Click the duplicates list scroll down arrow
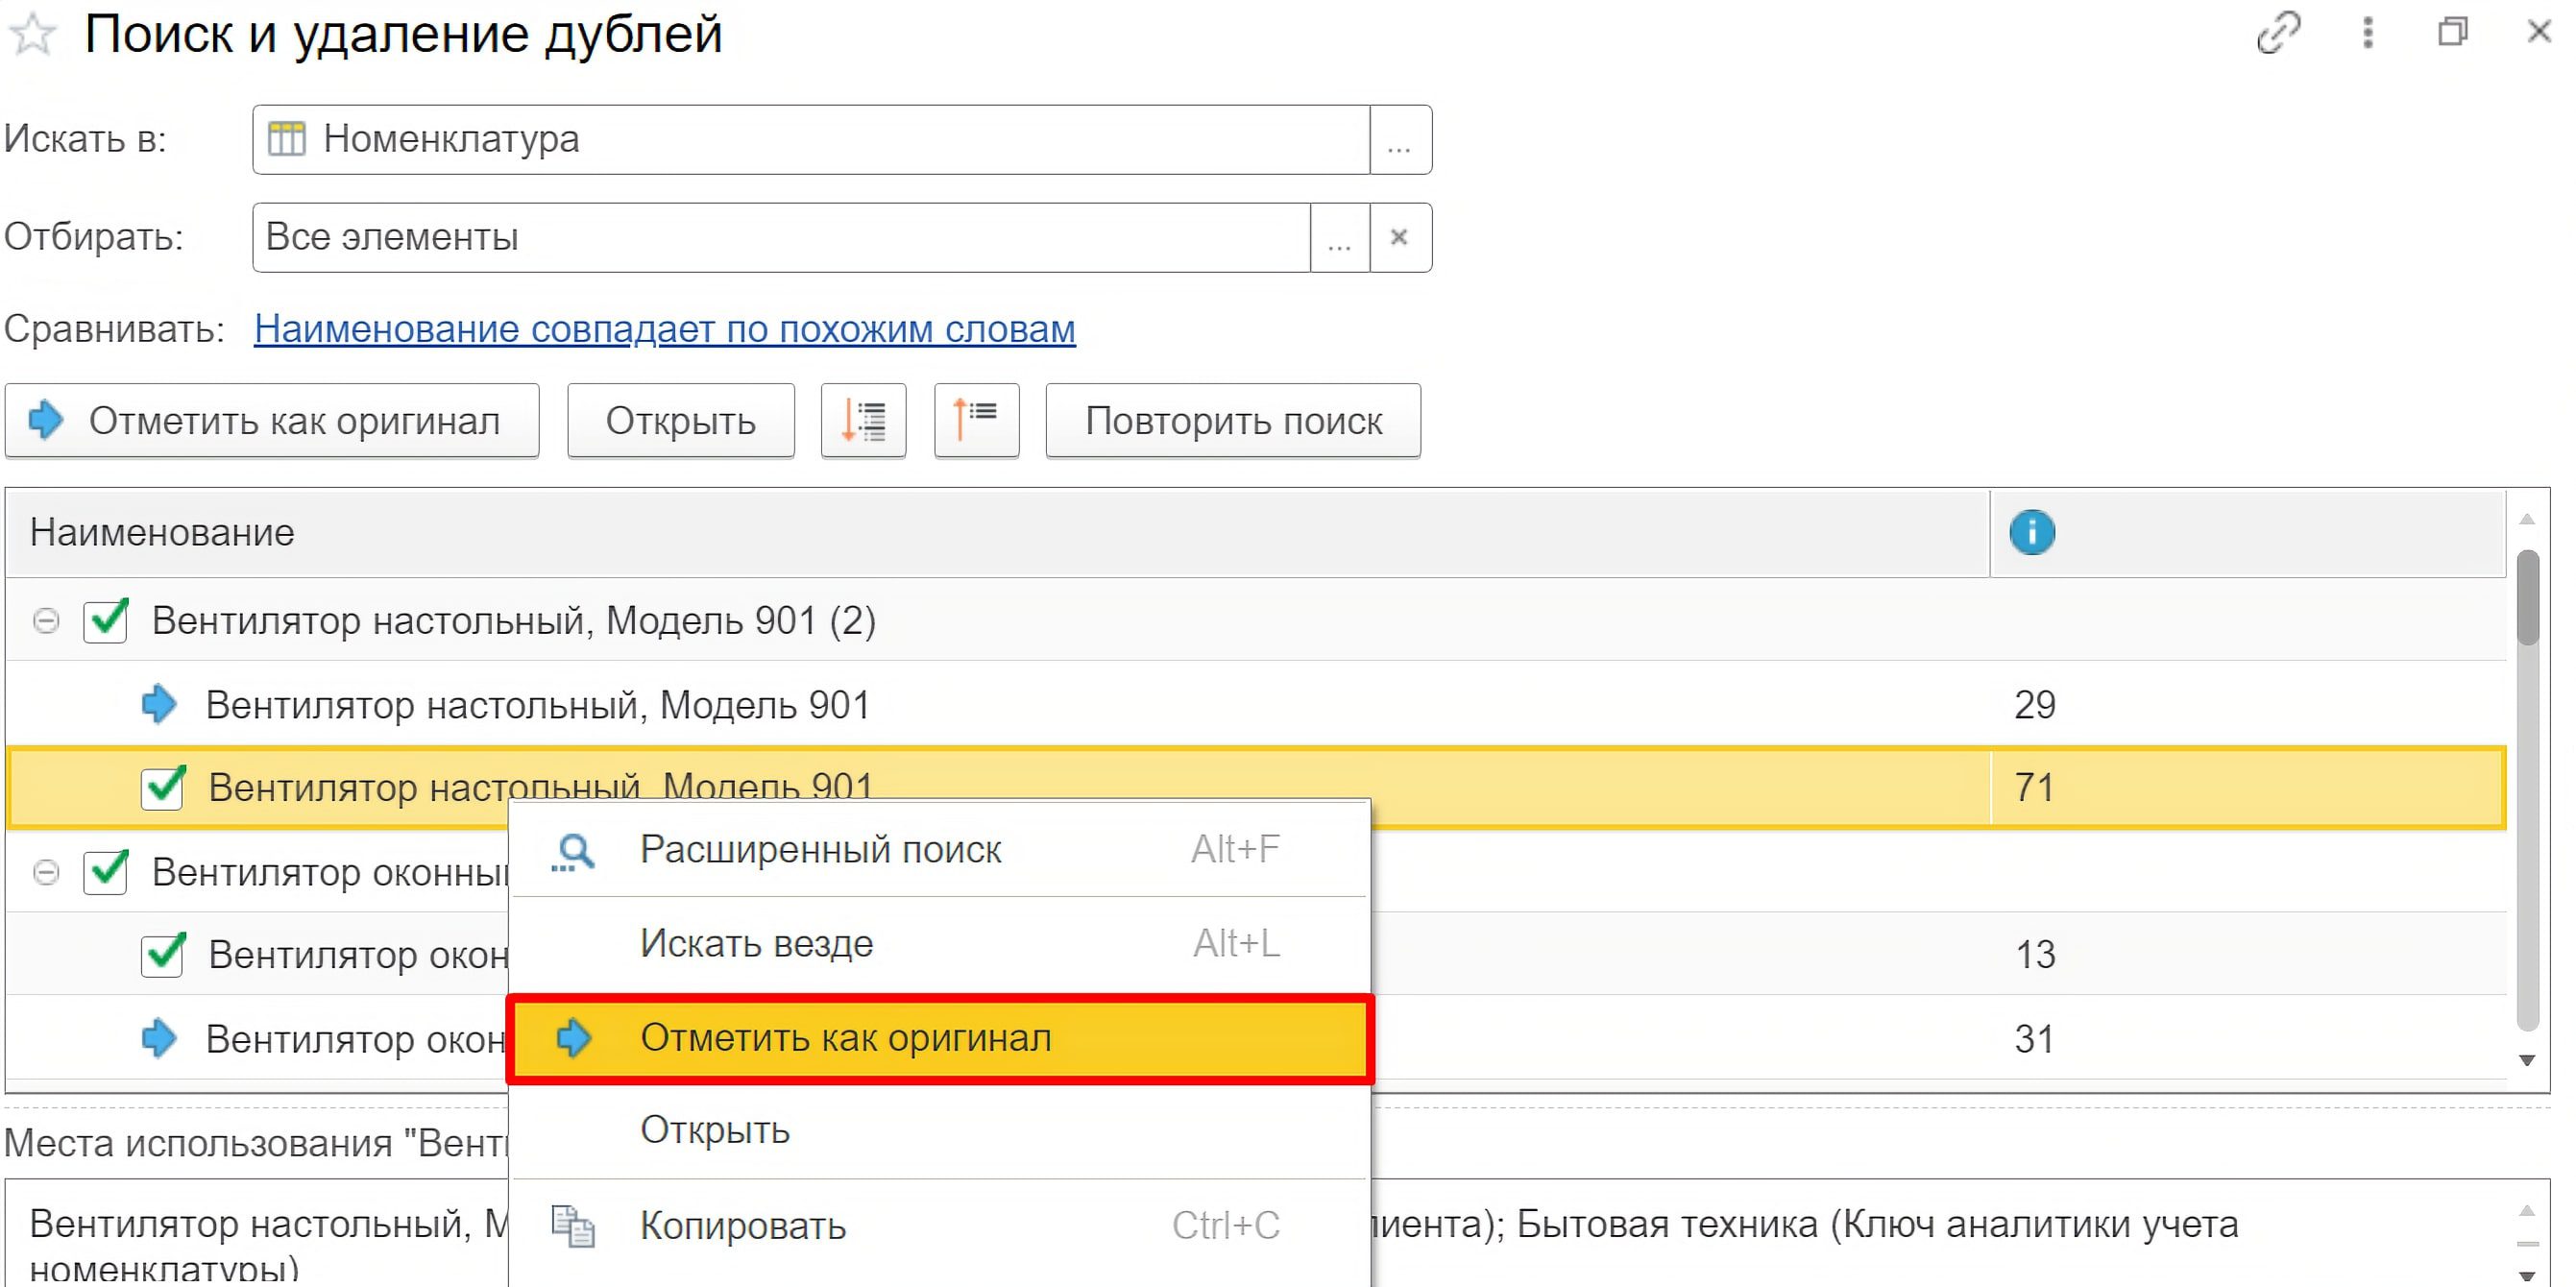2576x1287 pixels. click(2527, 1060)
